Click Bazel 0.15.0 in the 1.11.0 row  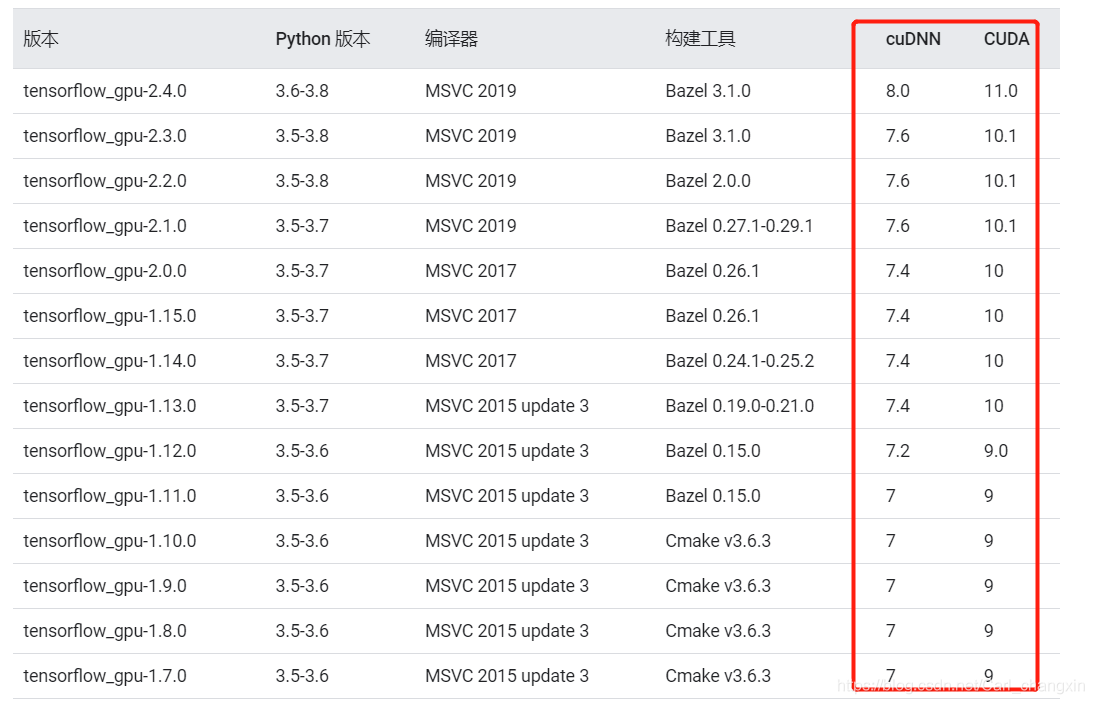[x=713, y=496]
